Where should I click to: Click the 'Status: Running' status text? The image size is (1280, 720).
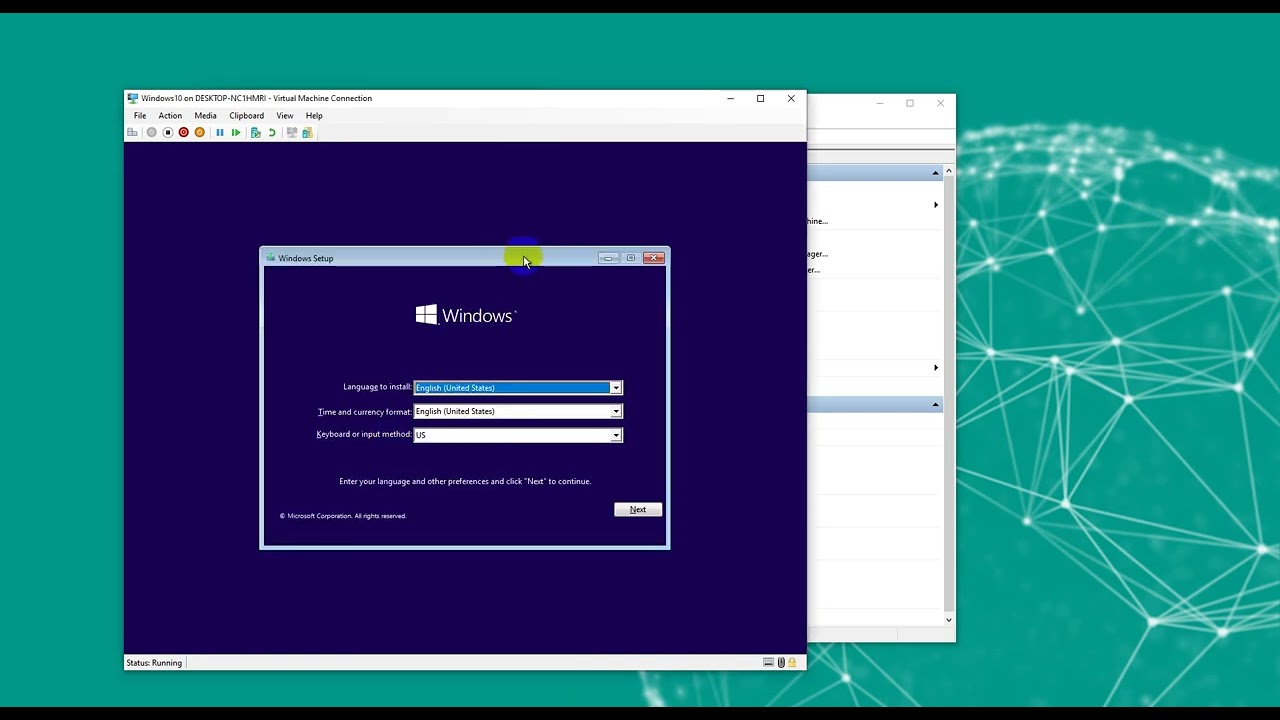154,663
